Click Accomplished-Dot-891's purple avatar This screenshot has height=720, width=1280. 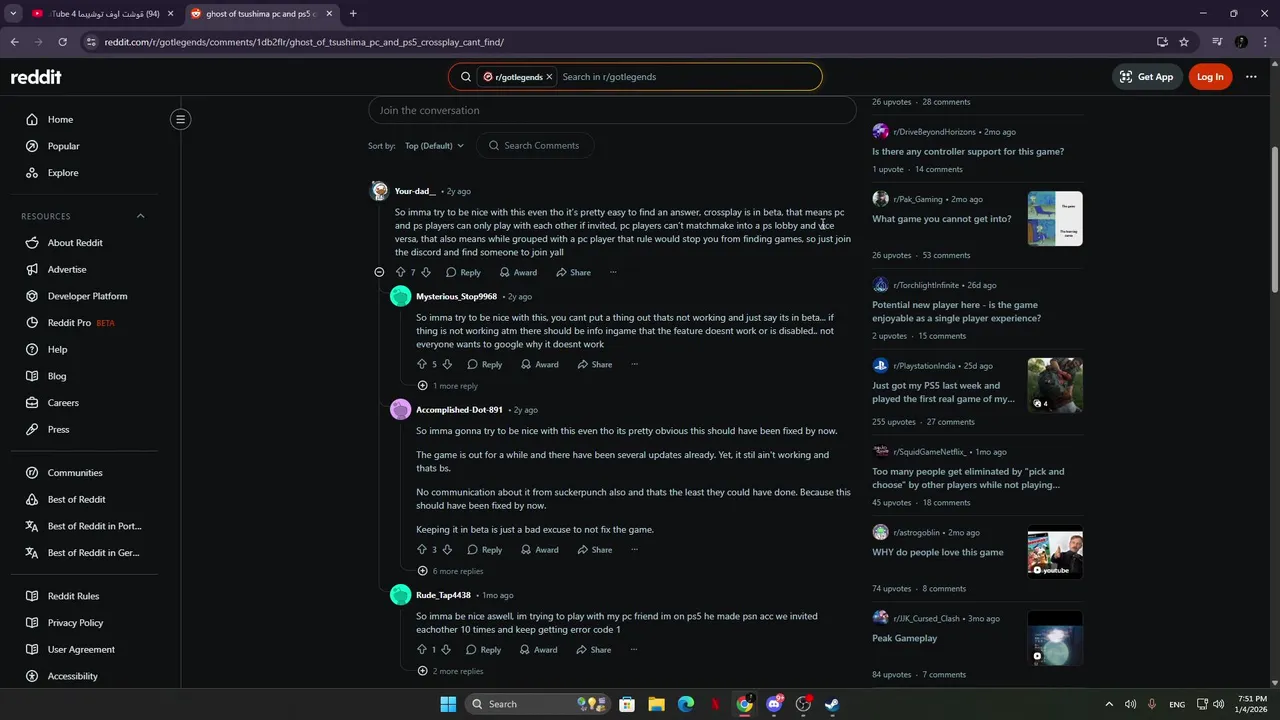click(400, 409)
